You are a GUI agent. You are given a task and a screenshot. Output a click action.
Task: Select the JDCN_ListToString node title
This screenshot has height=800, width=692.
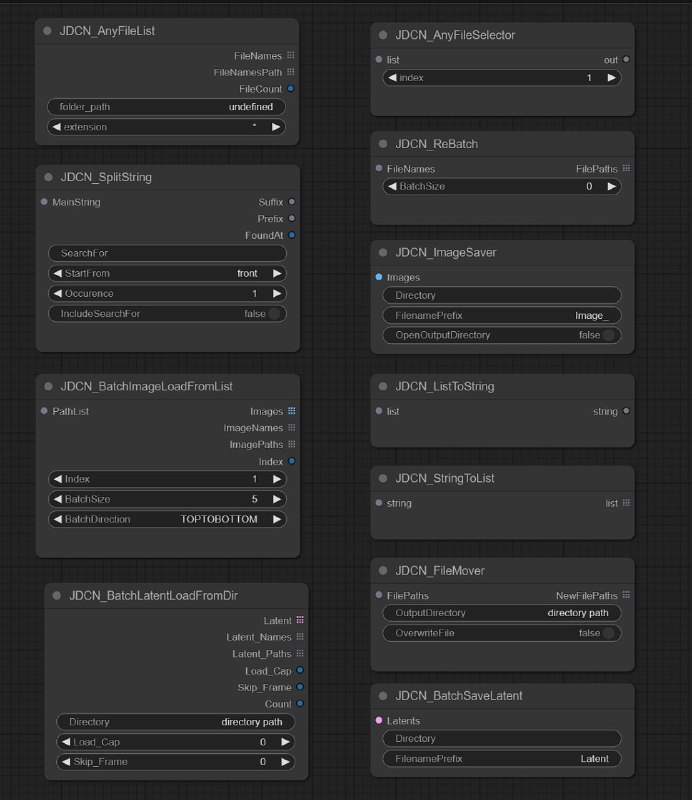444,386
